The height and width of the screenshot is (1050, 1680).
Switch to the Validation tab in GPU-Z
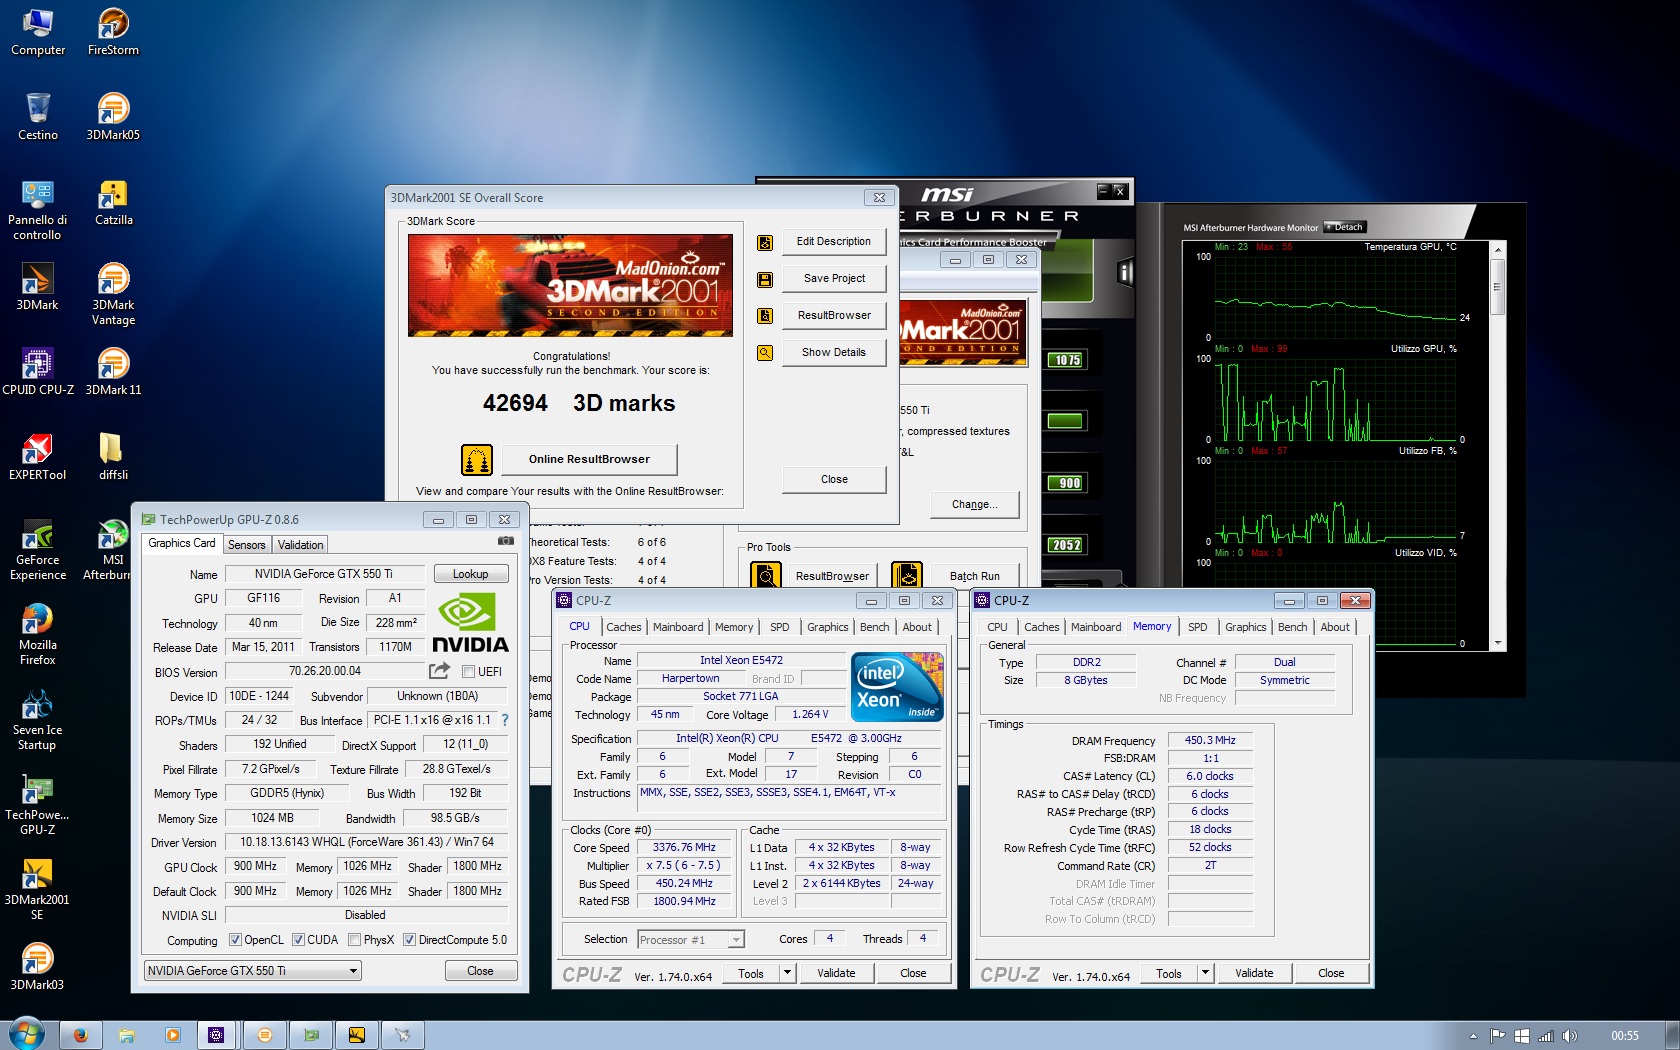coord(300,545)
